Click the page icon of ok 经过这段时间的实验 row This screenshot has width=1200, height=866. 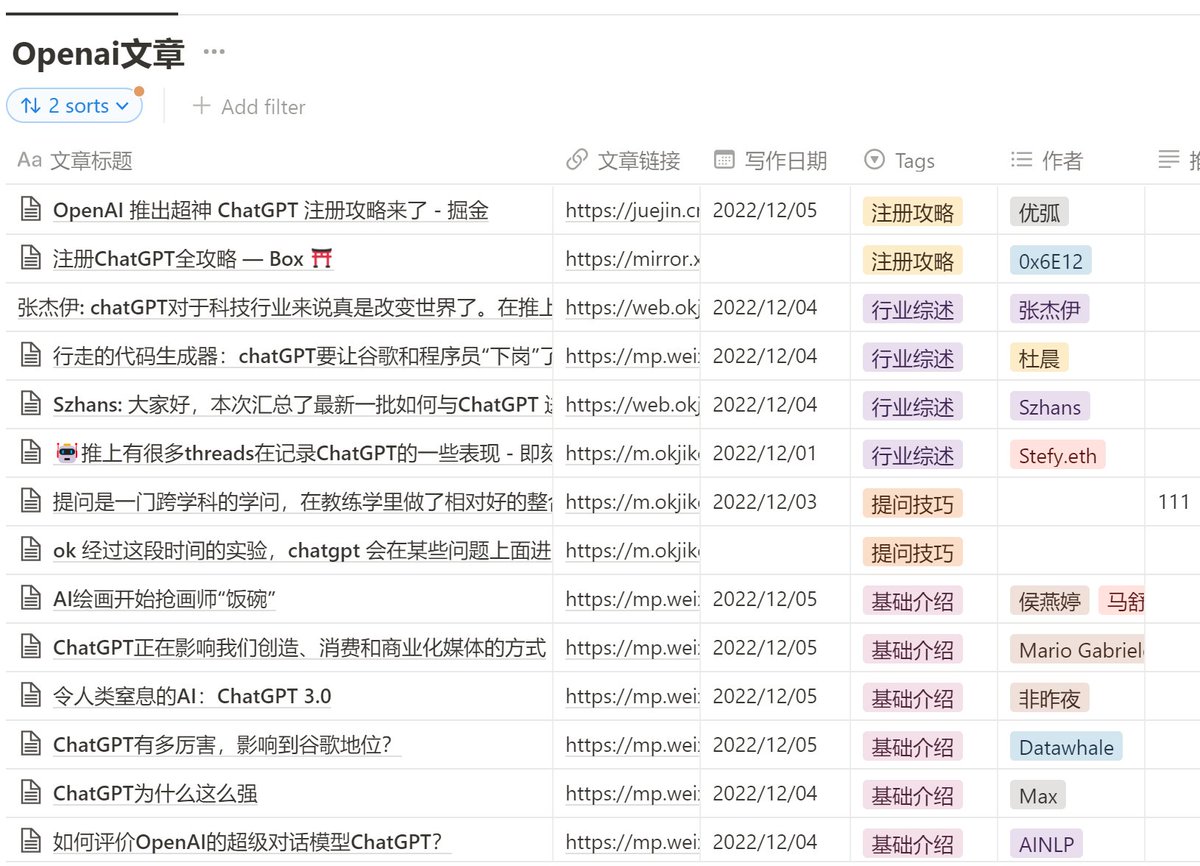(x=32, y=550)
